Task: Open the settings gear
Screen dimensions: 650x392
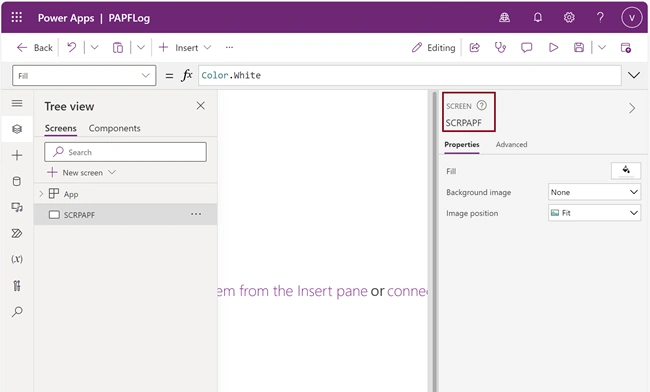Action: pyautogui.click(x=569, y=17)
